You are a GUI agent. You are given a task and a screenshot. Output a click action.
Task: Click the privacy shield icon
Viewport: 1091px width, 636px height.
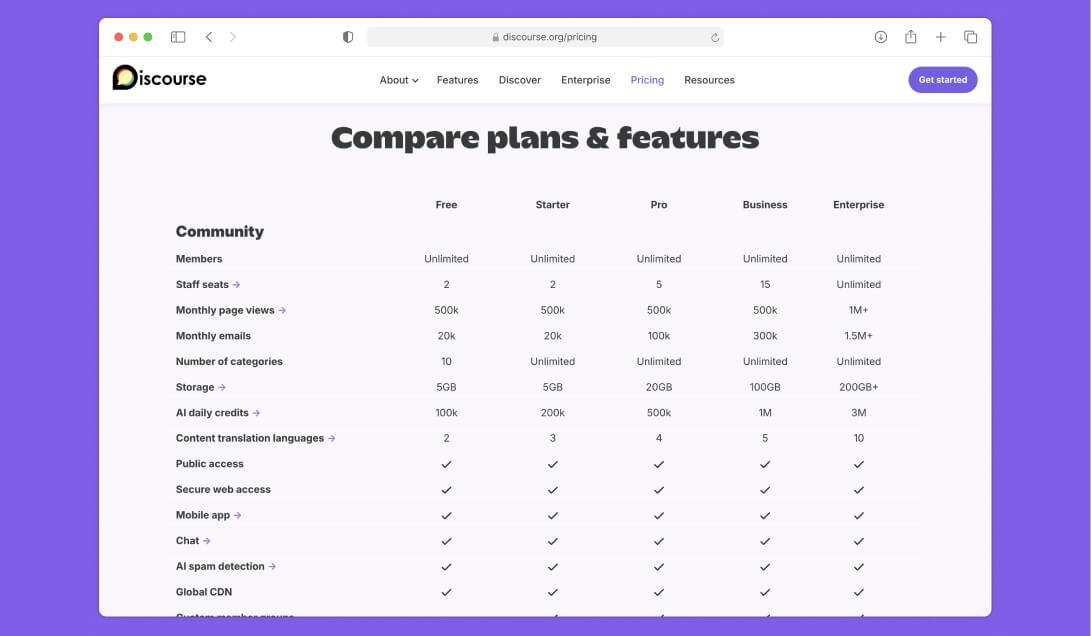(348, 37)
